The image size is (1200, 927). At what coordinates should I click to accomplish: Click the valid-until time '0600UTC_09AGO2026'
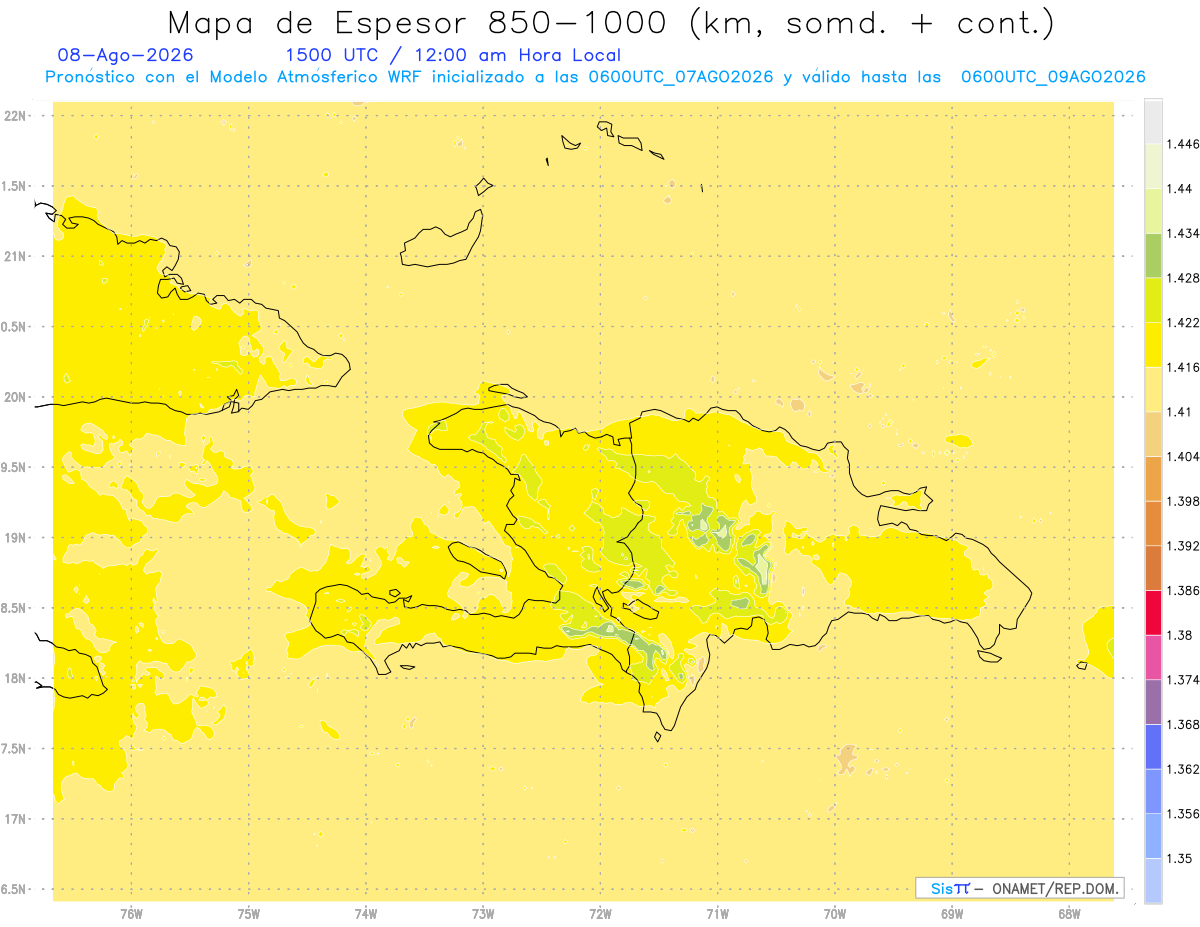[x=1053, y=77]
